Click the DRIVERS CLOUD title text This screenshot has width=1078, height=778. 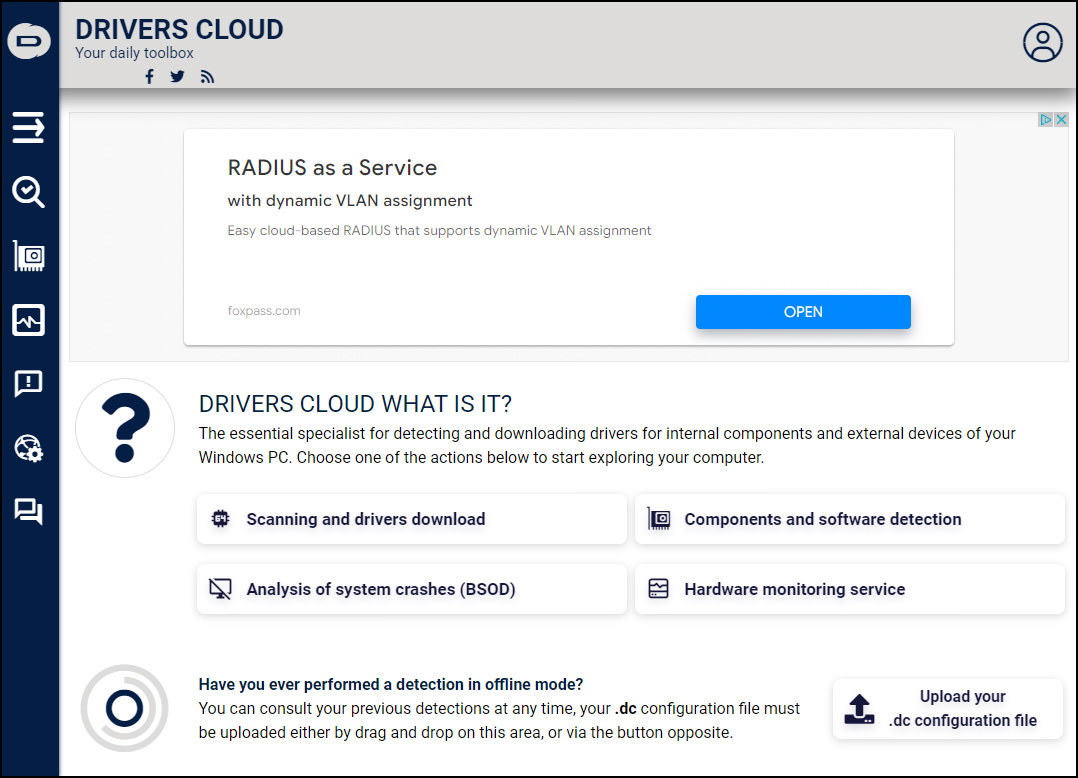179,30
